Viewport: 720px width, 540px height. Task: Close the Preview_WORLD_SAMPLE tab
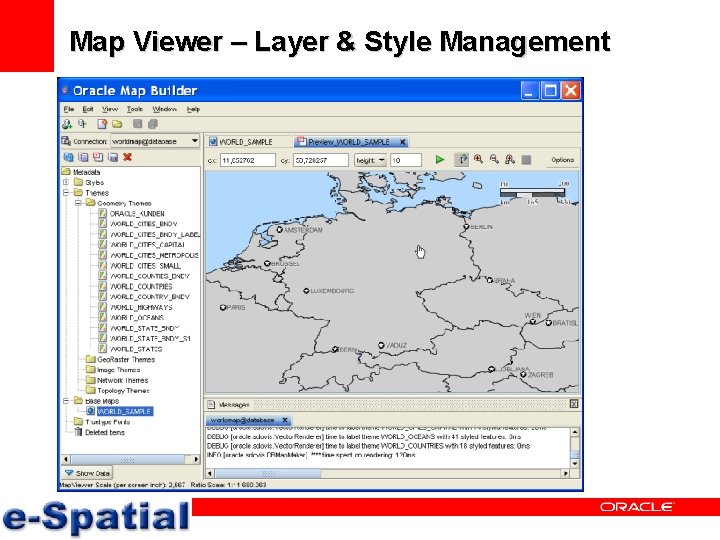pyautogui.click(x=403, y=142)
